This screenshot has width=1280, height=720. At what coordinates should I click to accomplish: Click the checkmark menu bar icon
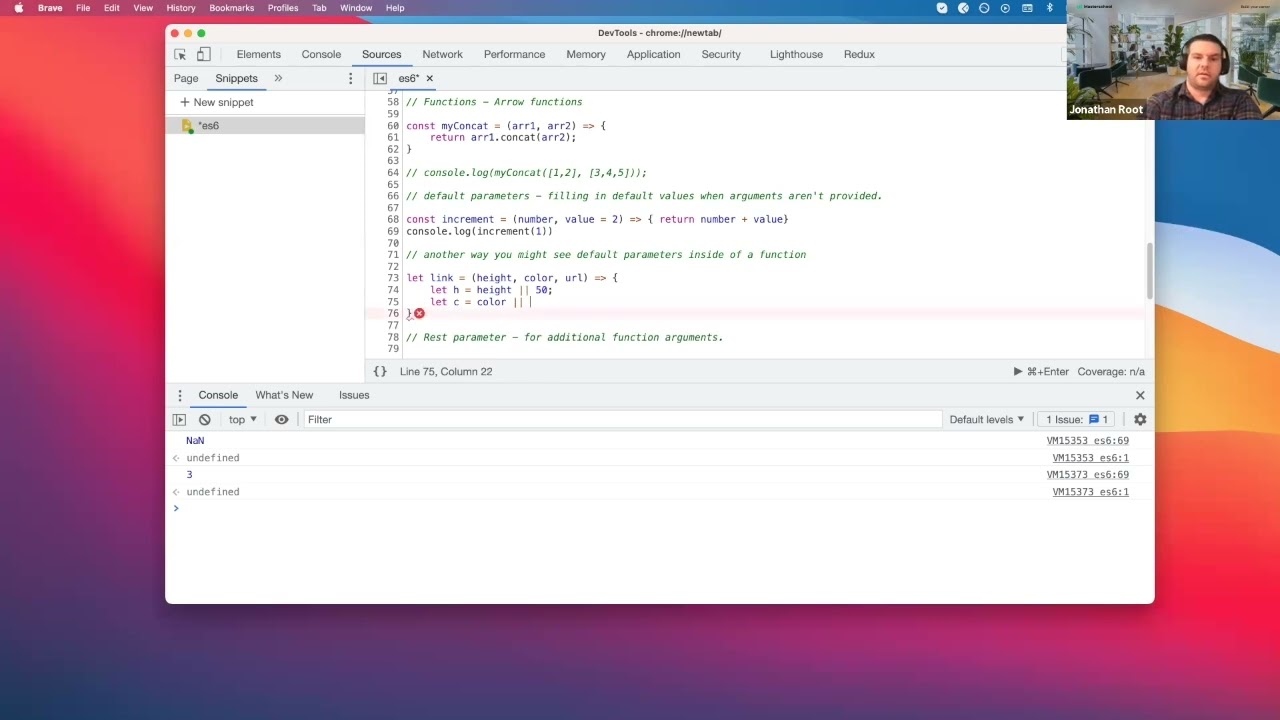point(942,8)
